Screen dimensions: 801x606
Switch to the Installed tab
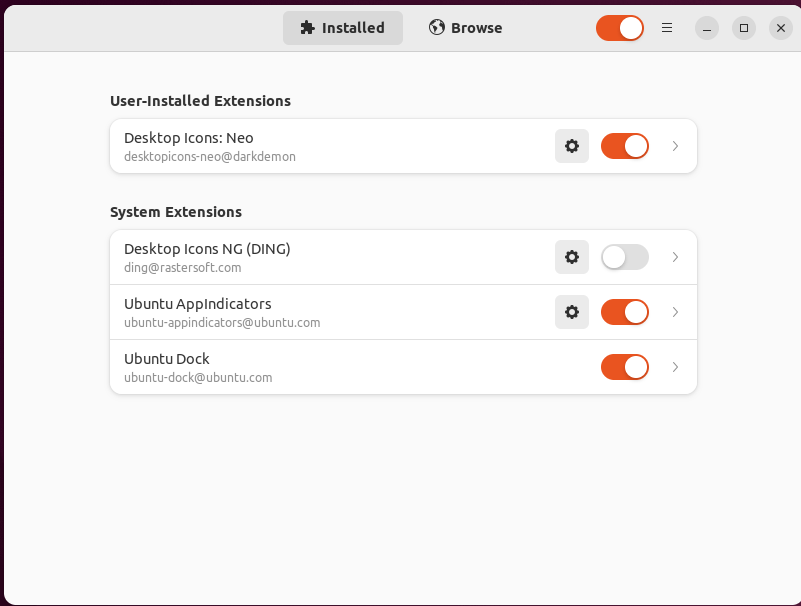click(343, 28)
